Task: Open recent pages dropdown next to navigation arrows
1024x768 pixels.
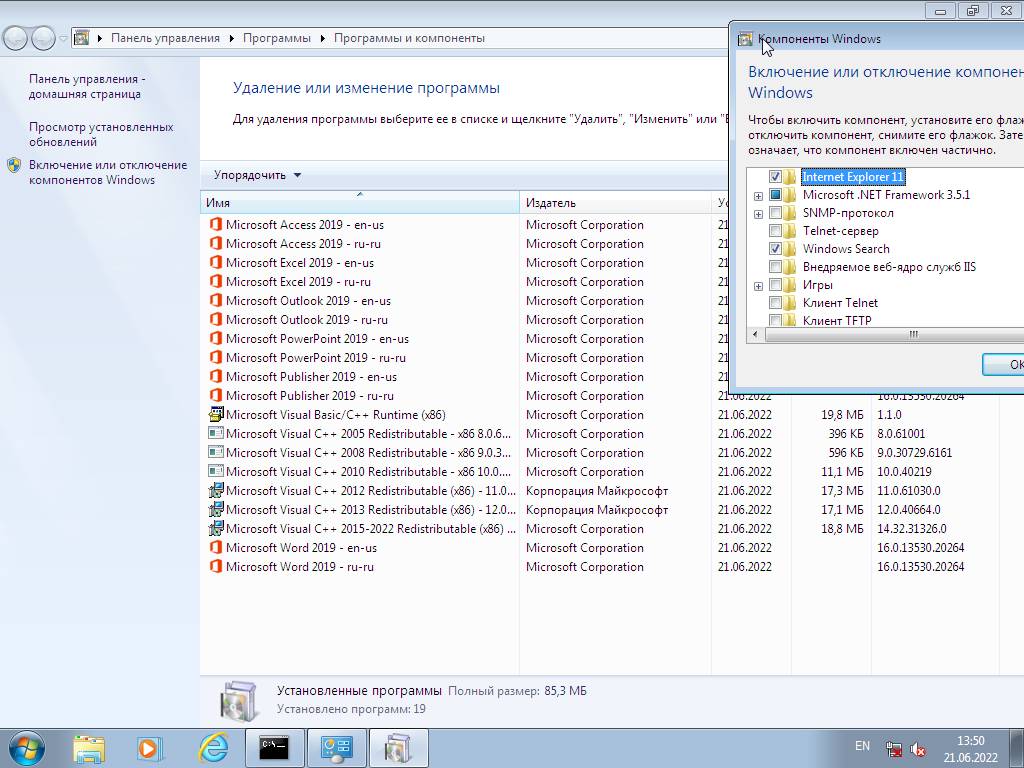Action: pos(63,39)
